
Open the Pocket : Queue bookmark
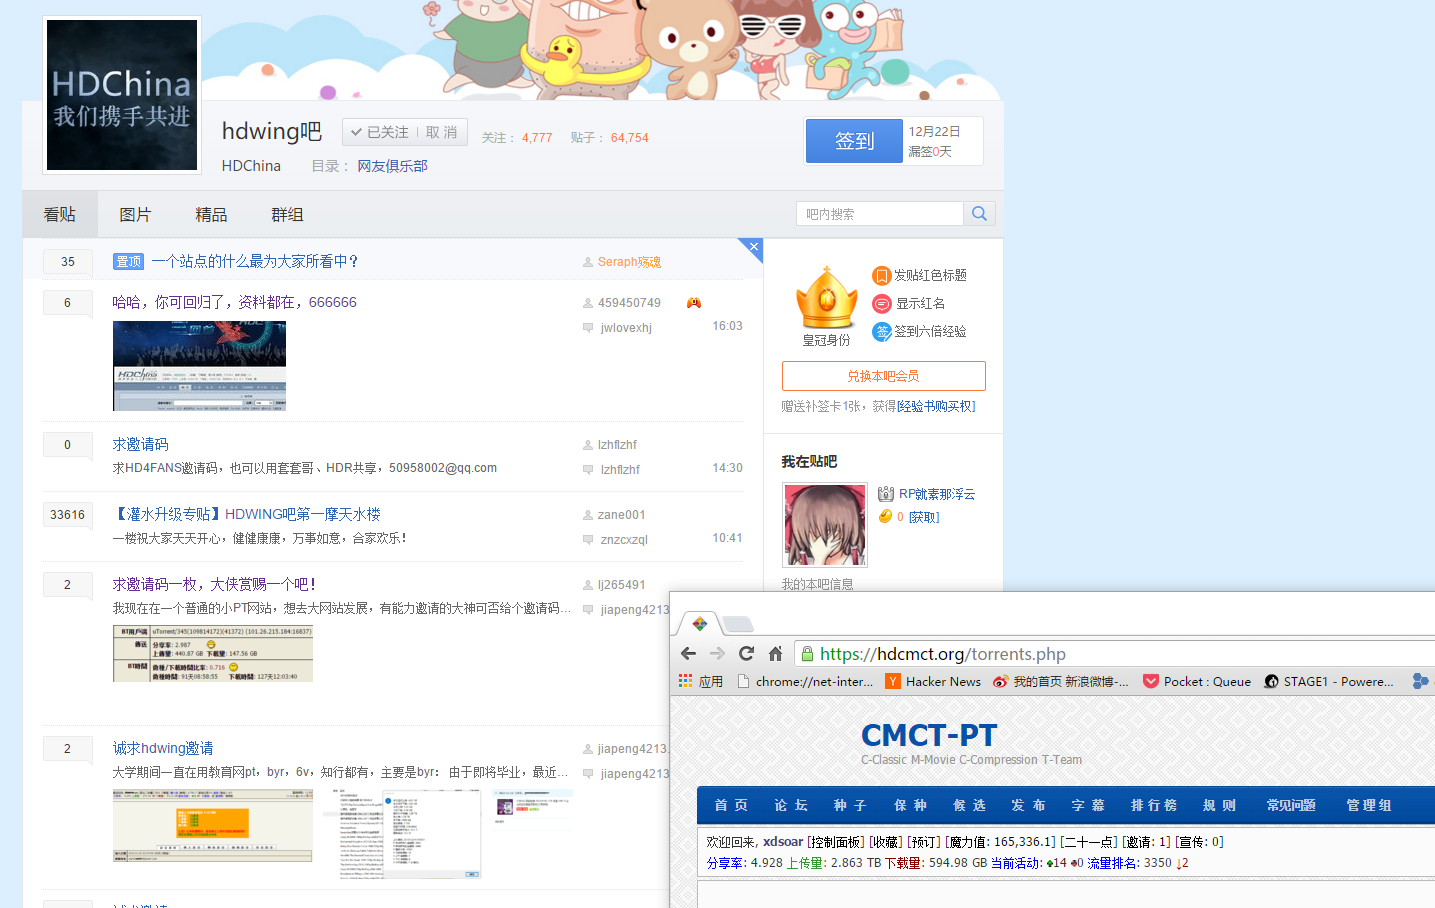(x=1197, y=681)
